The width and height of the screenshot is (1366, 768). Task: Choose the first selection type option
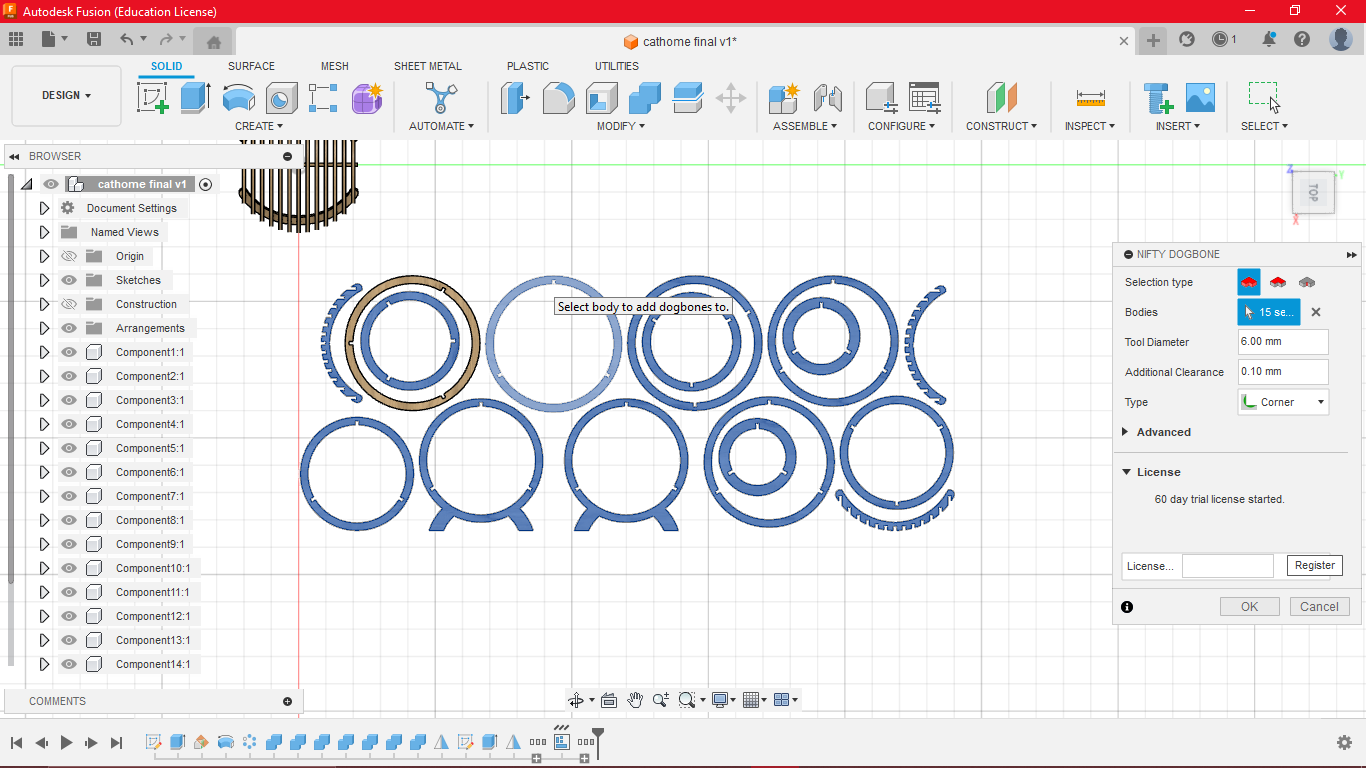click(x=1249, y=282)
